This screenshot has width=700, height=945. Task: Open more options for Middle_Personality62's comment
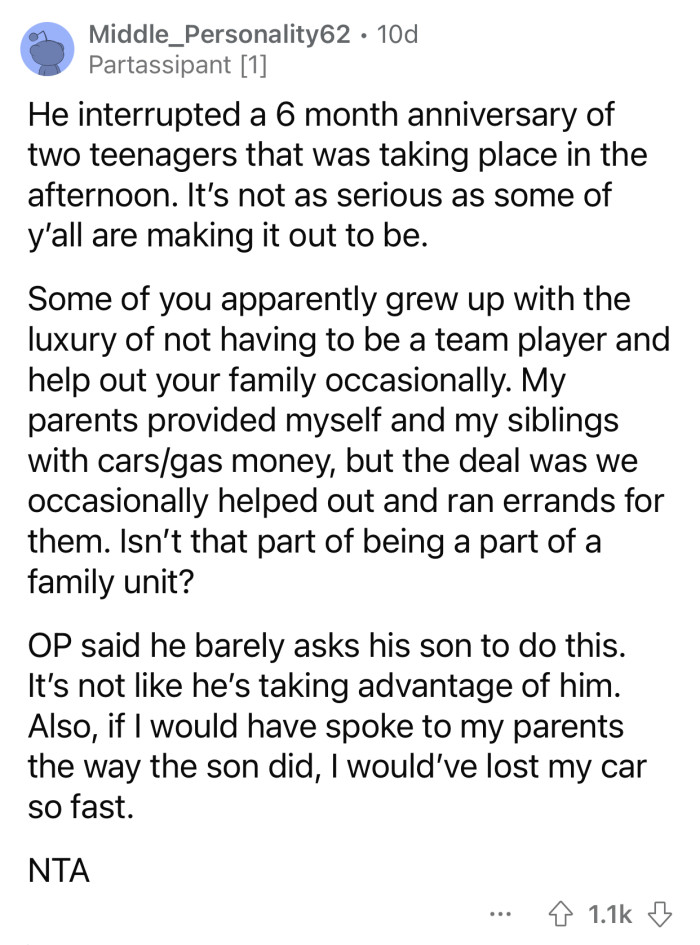(x=500, y=915)
